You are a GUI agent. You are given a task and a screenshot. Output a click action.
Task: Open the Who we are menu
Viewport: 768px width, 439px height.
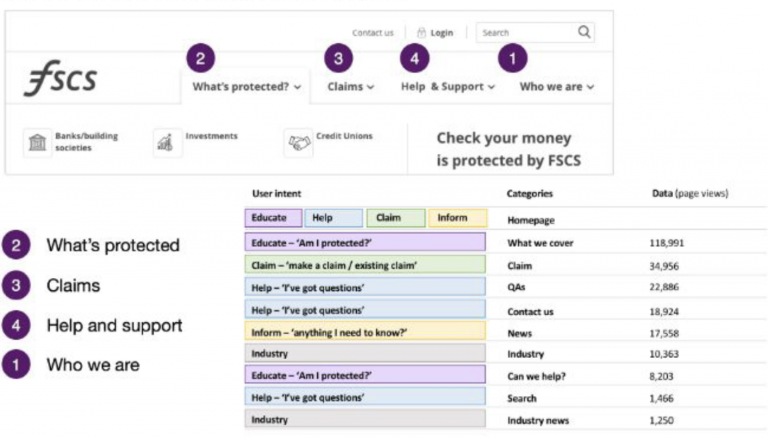[x=556, y=87]
